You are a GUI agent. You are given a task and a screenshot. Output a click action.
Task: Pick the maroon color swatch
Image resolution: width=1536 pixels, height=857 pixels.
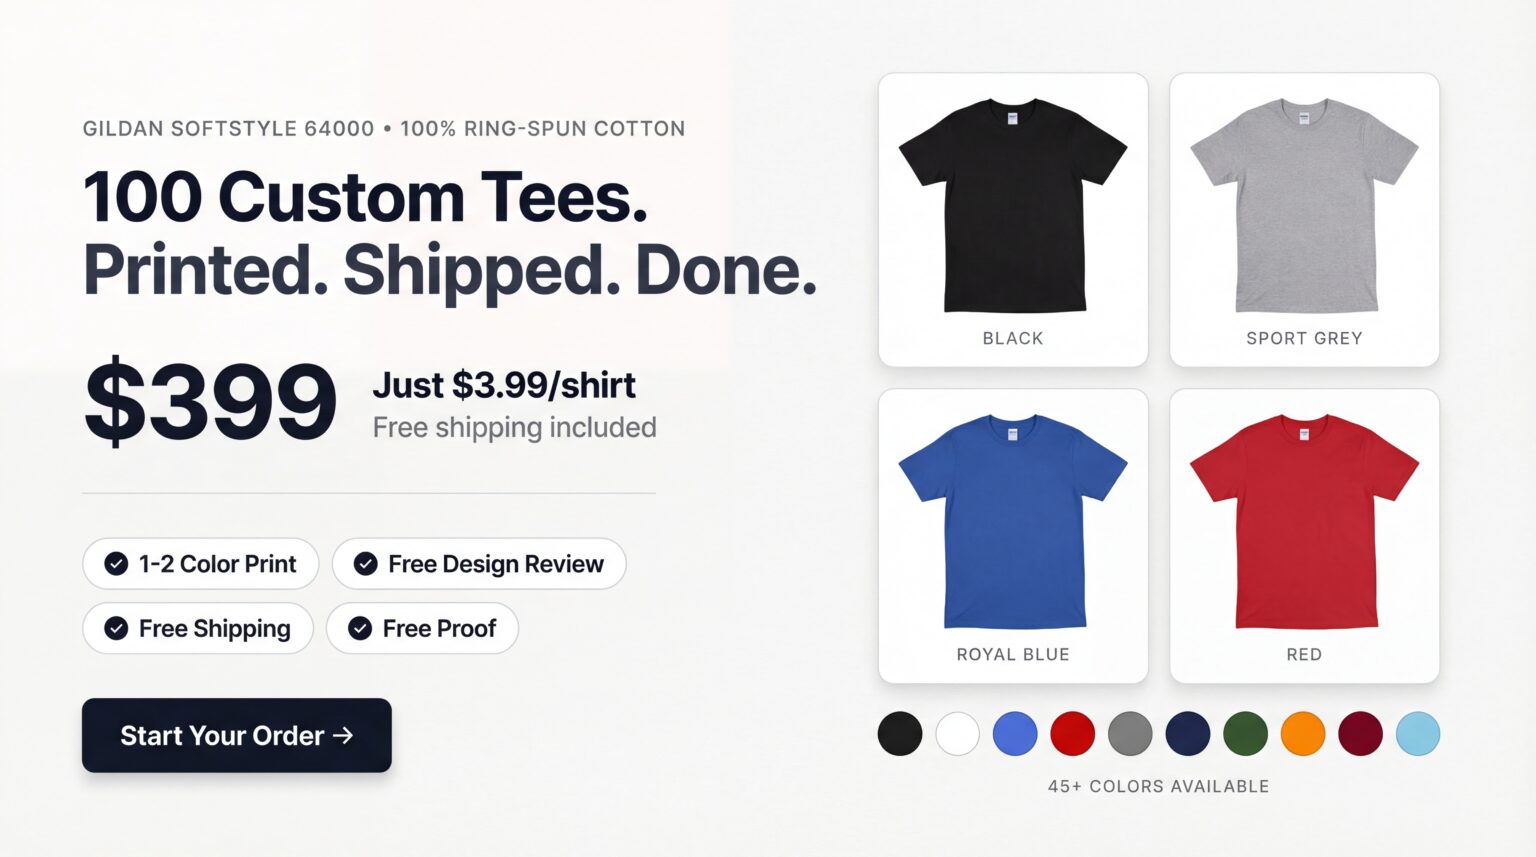click(1360, 734)
